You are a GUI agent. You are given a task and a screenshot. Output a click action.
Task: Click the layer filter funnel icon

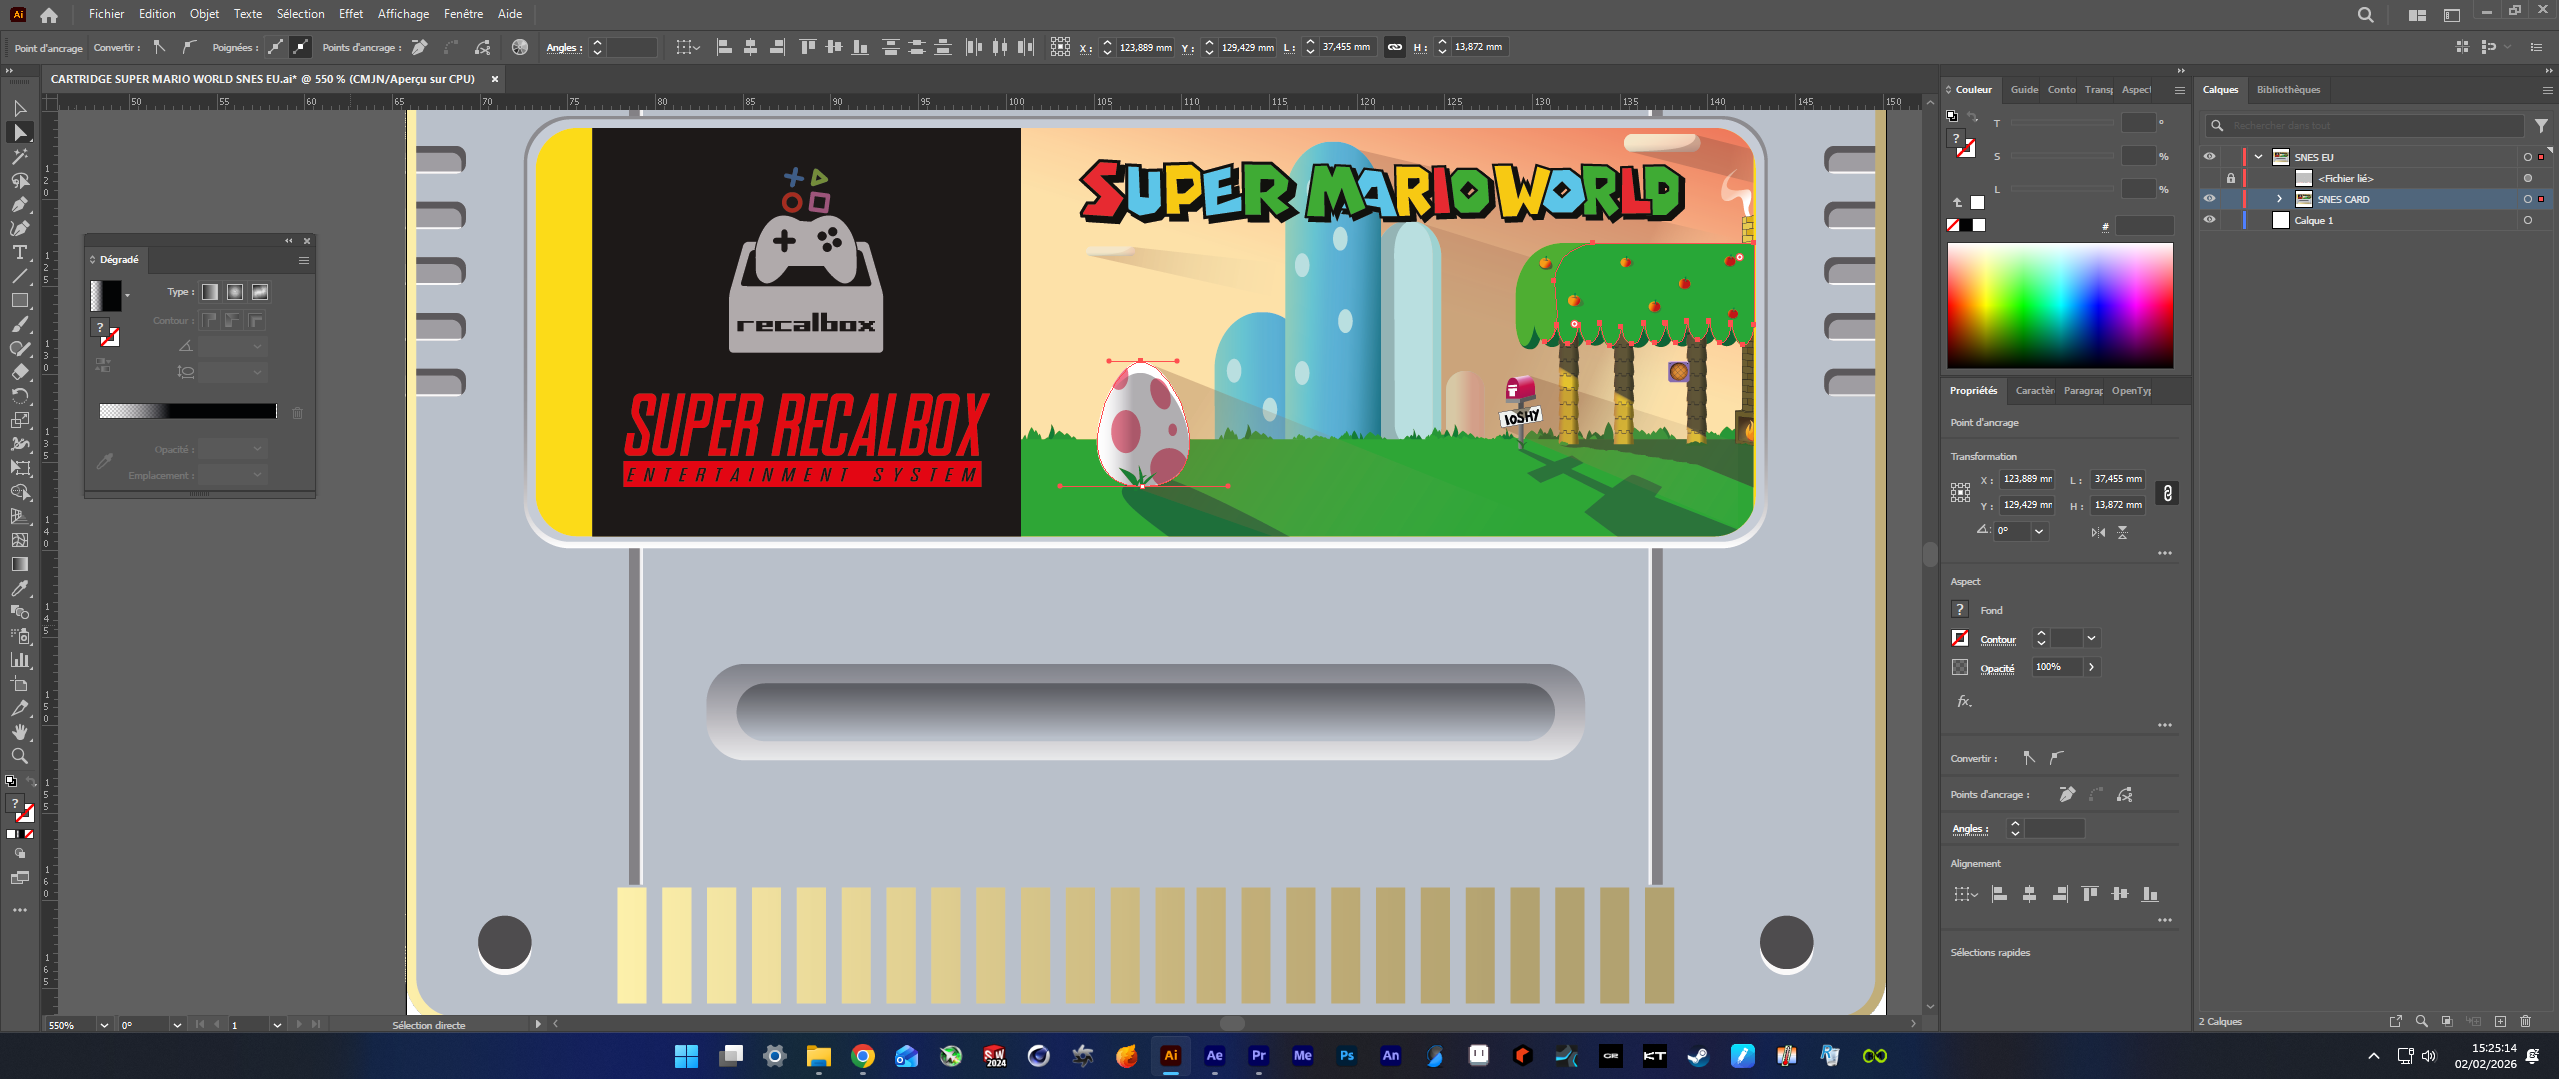point(2541,126)
